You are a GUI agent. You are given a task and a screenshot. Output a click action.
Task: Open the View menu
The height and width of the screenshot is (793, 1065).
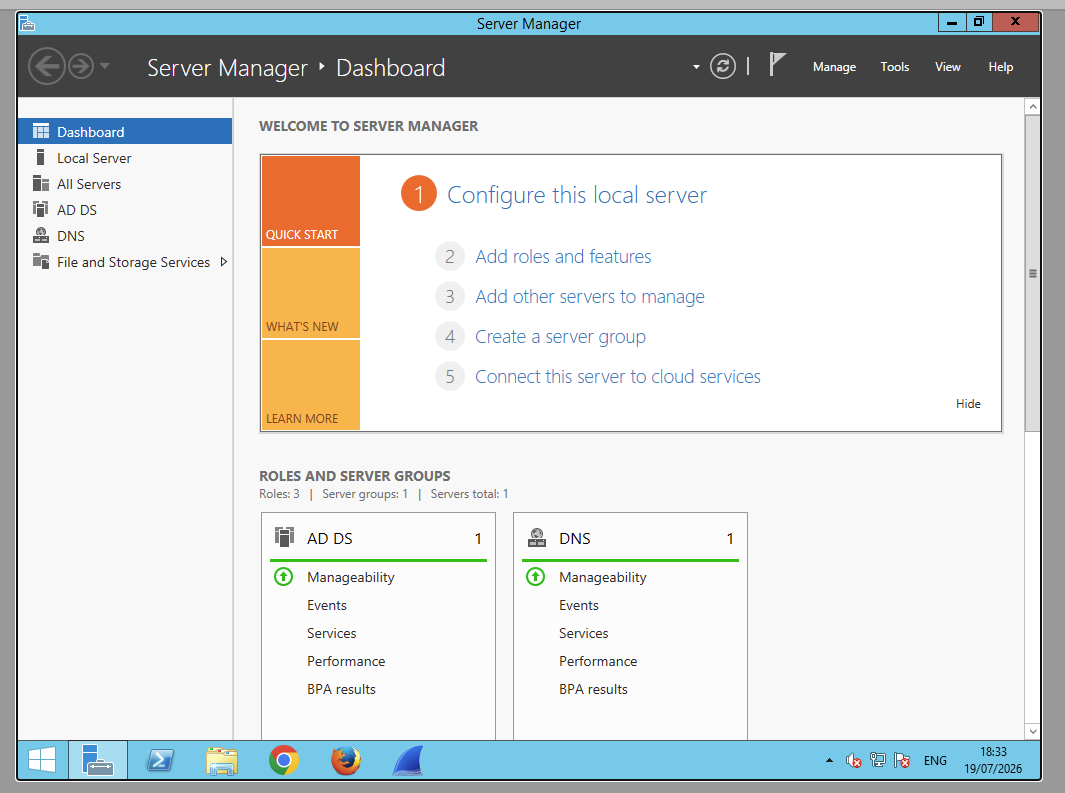pyautogui.click(x=947, y=67)
